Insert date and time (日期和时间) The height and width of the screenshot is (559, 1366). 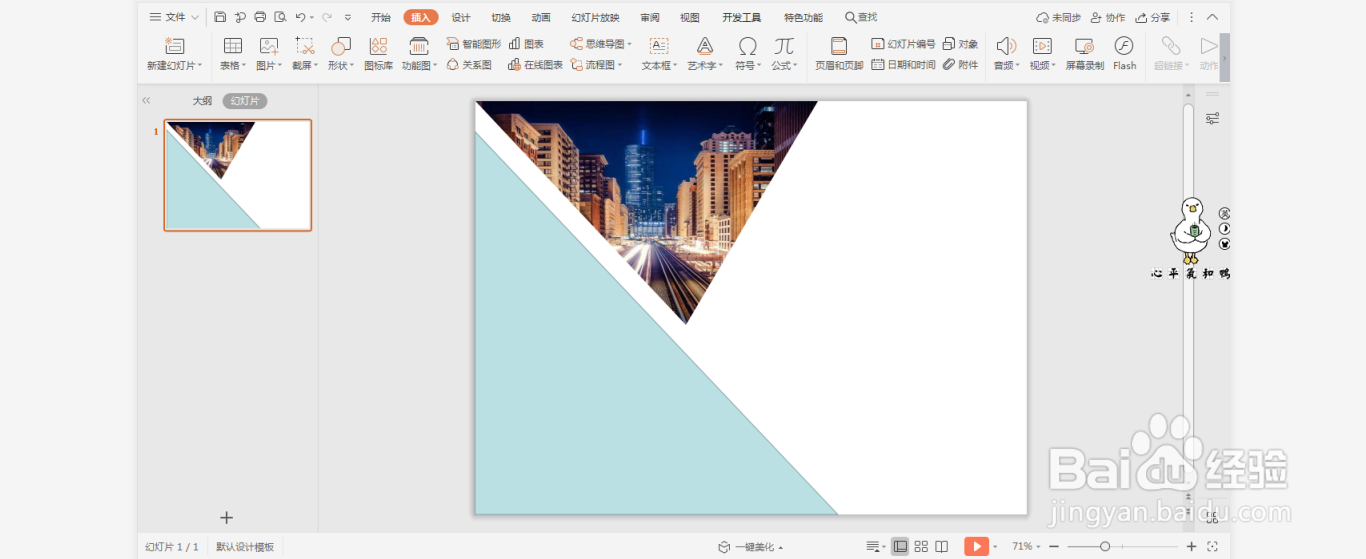[903, 65]
